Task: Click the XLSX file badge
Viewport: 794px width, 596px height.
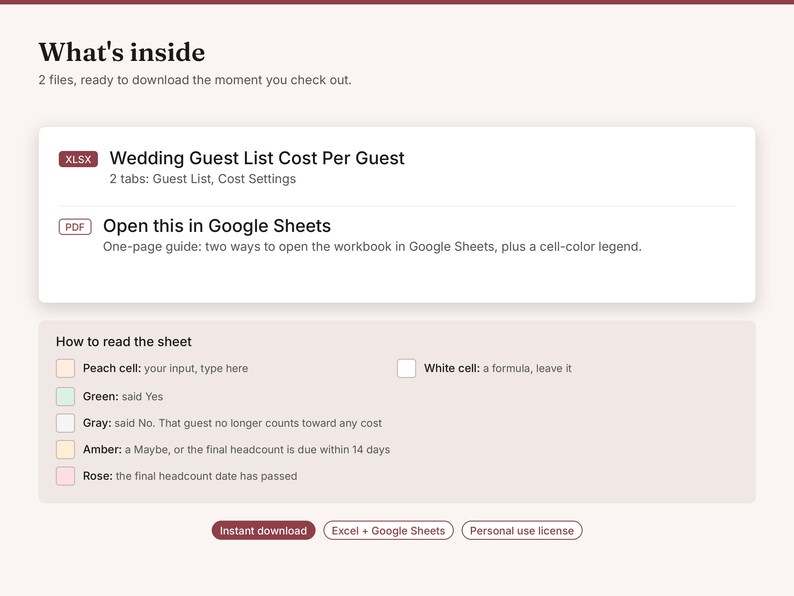Action: pyautogui.click(x=78, y=159)
